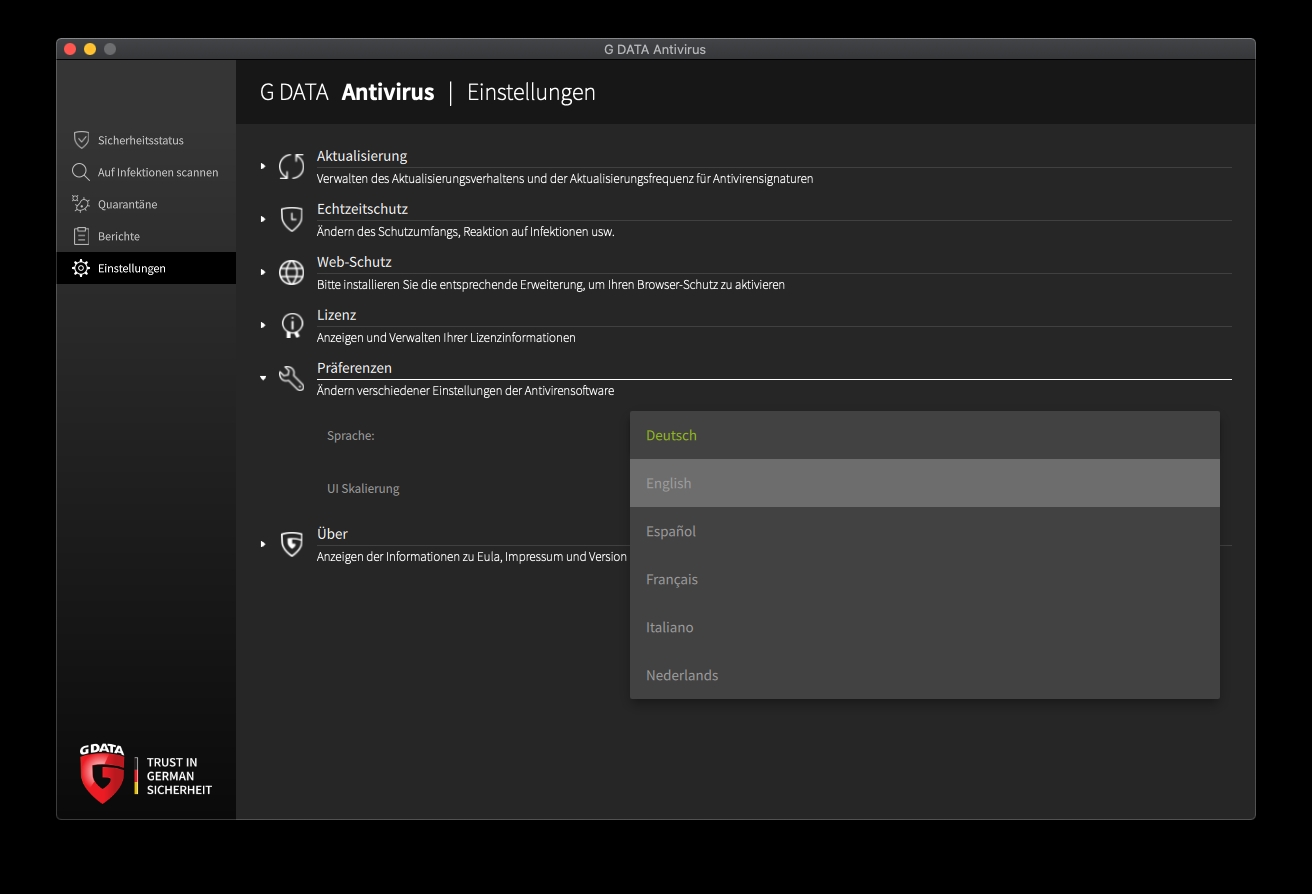Click the Web-Schutz globe icon
This screenshot has height=894, width=1312.
coord(291,272)
